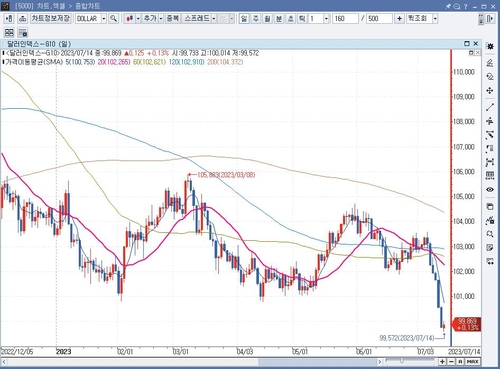
Task: Toggle the 분 (minute) period button
Action: tap(279, 19)
